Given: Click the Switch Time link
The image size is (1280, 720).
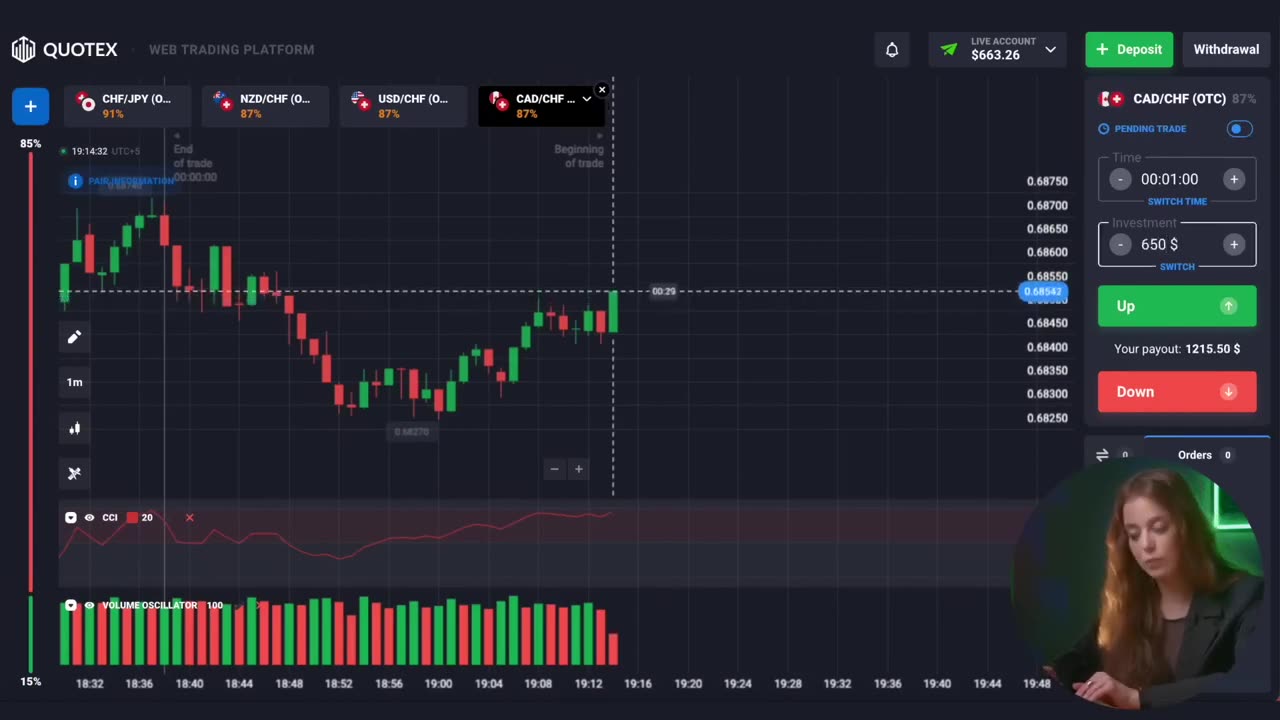Looking at the screenshot, I should [1177, 202].
